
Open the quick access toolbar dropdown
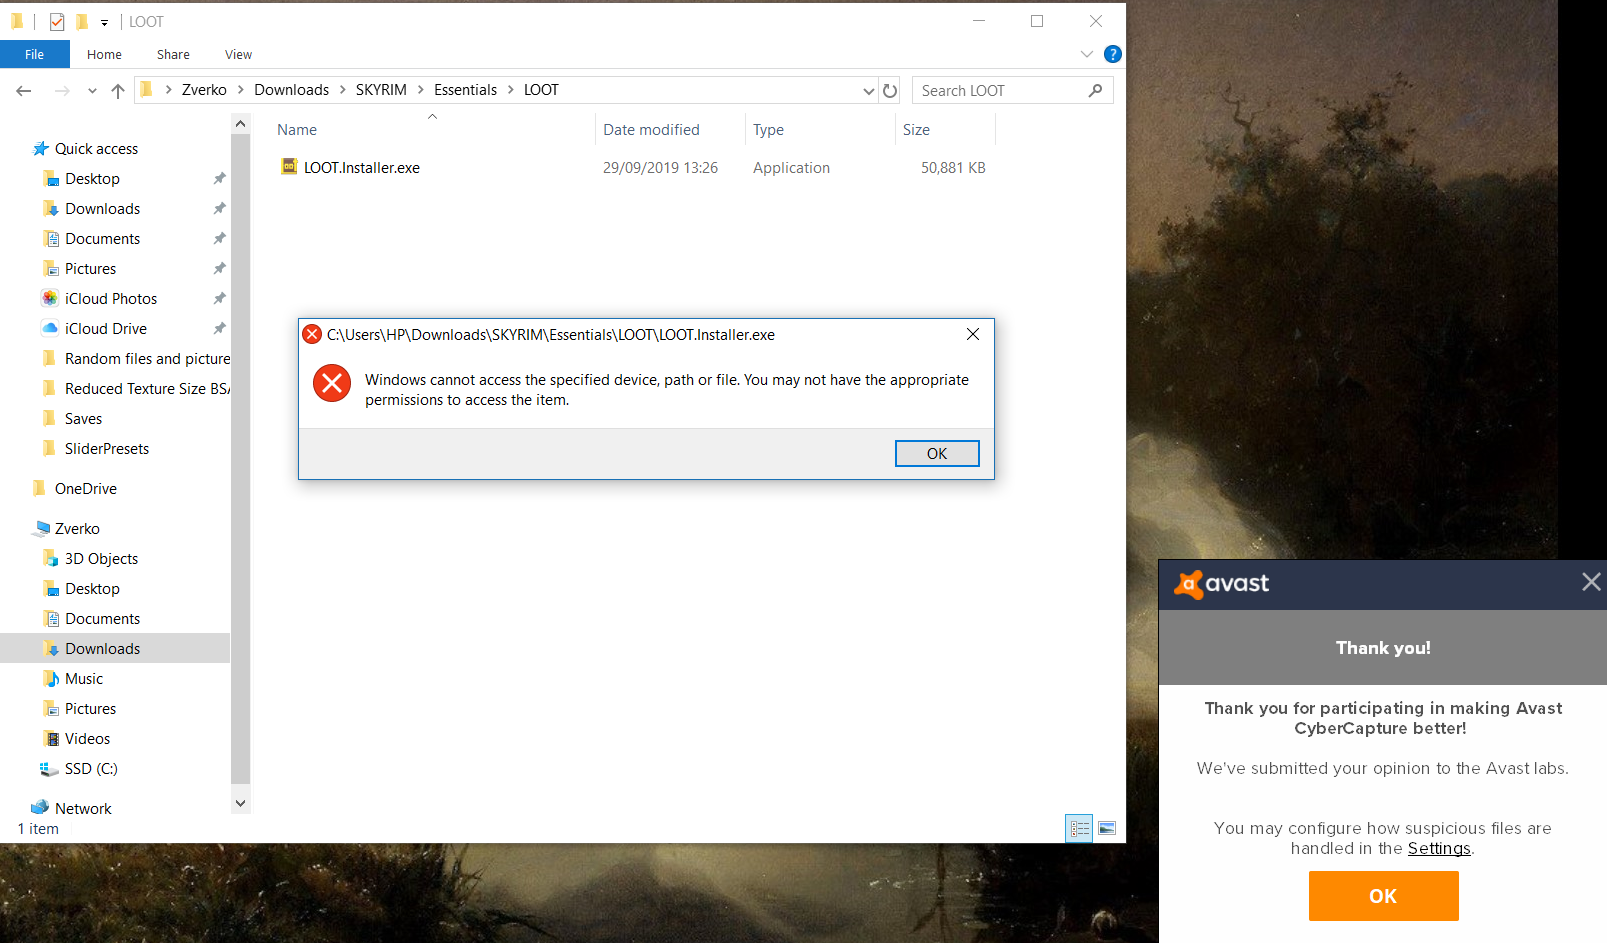[104, 22]
